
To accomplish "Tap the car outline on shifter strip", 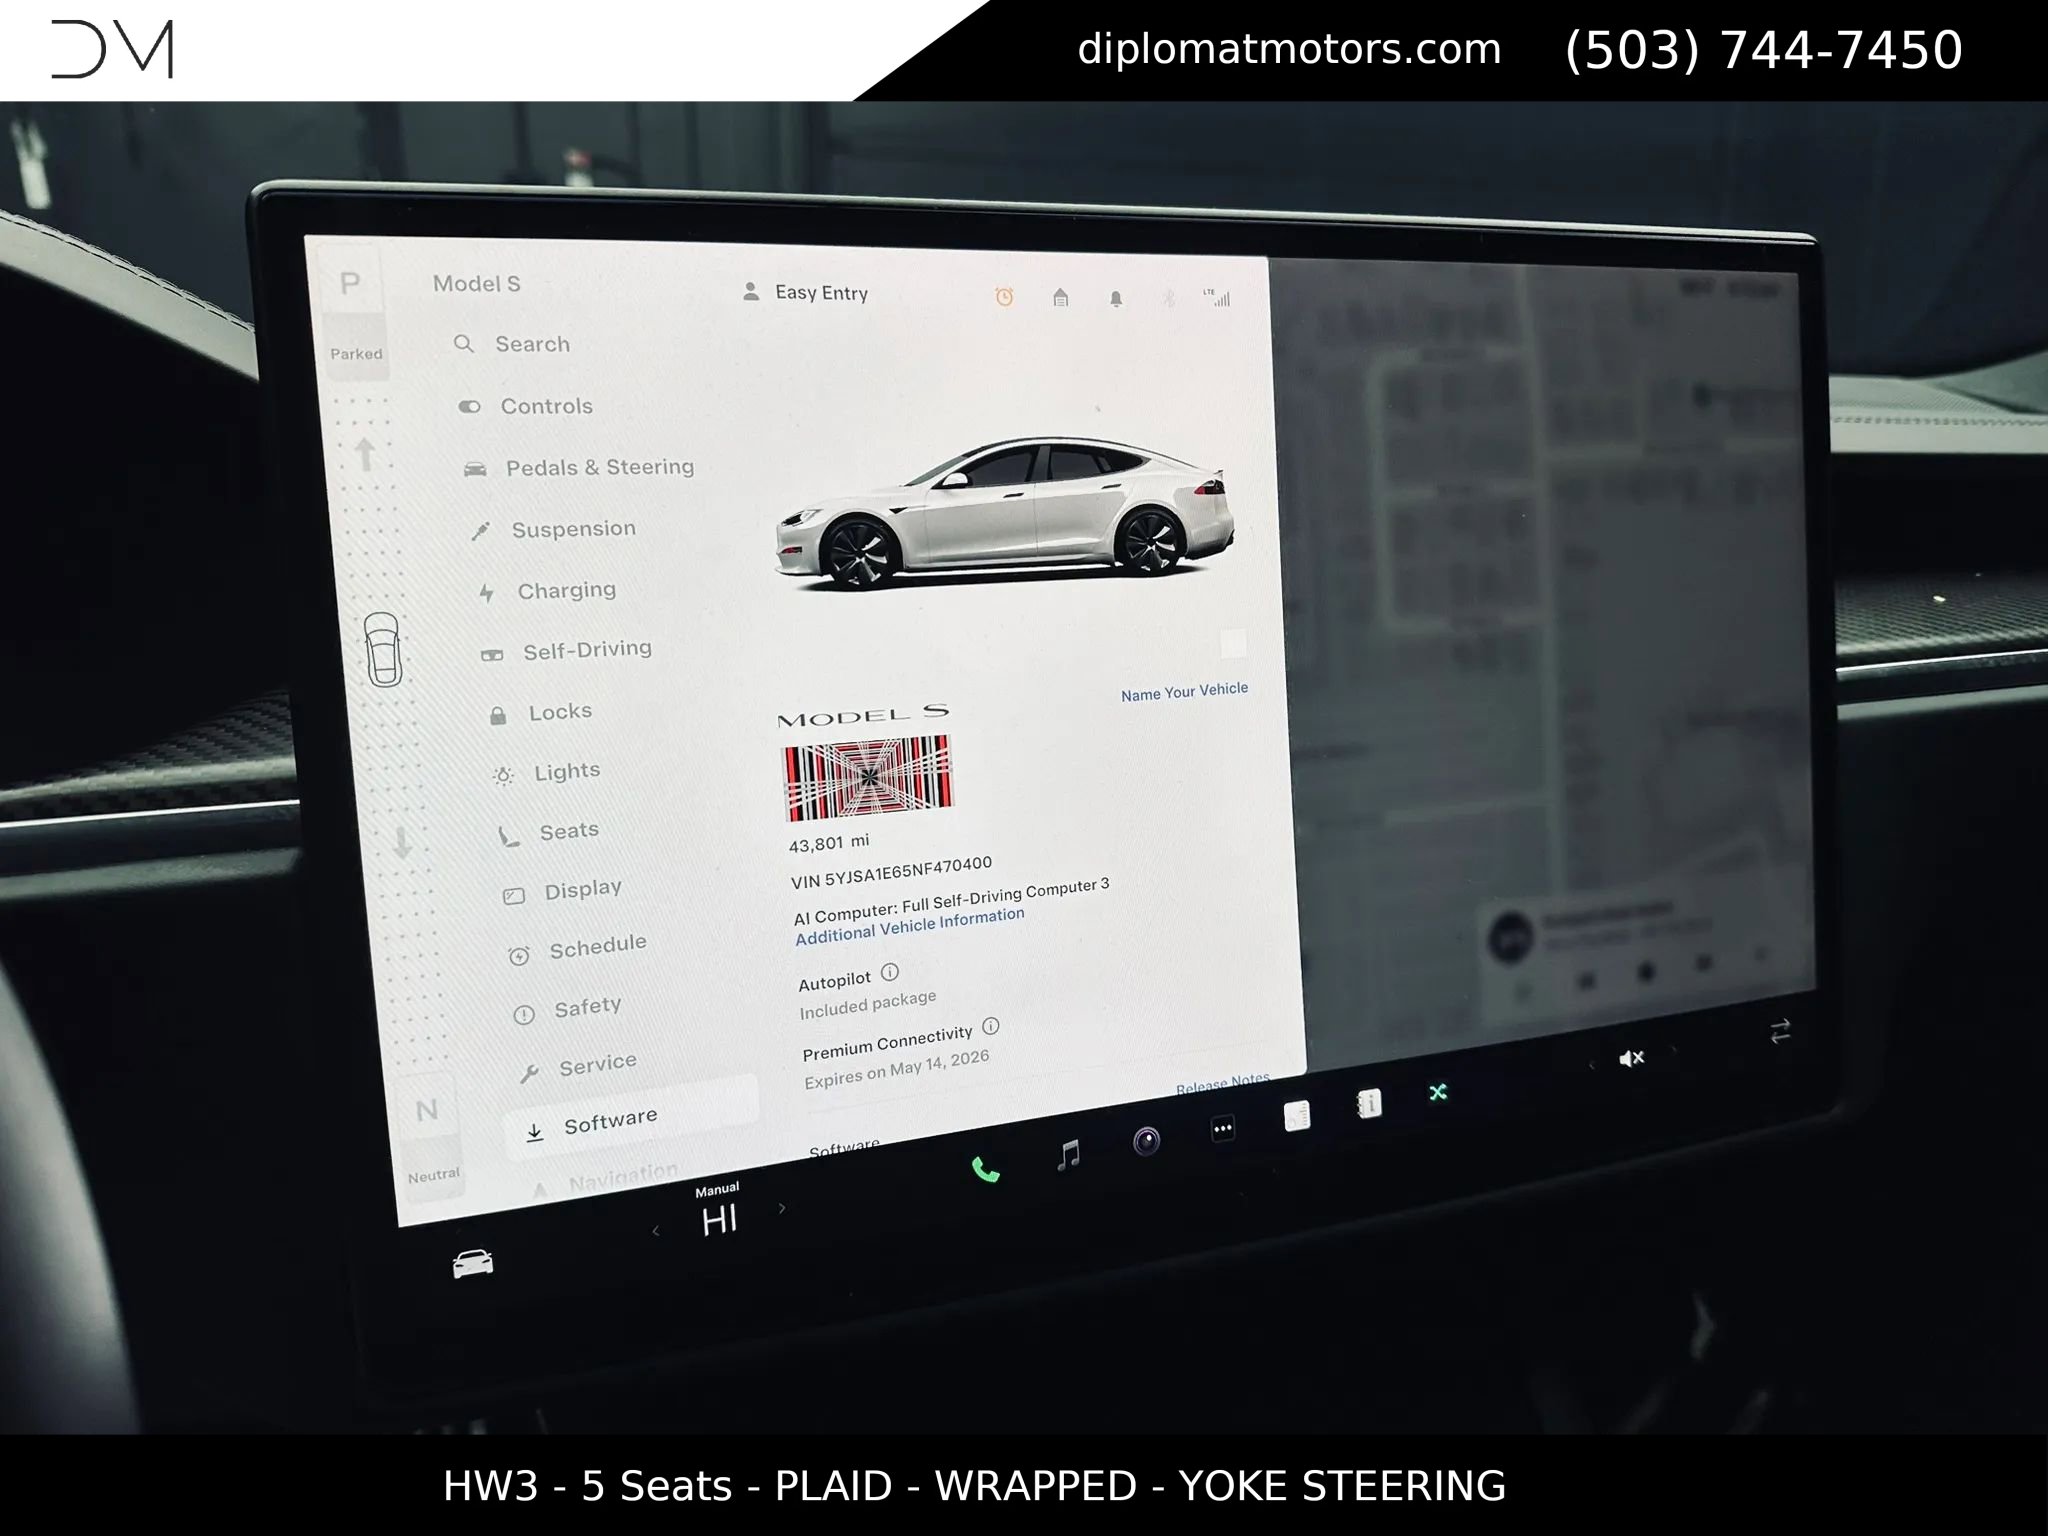I will 383,650.
